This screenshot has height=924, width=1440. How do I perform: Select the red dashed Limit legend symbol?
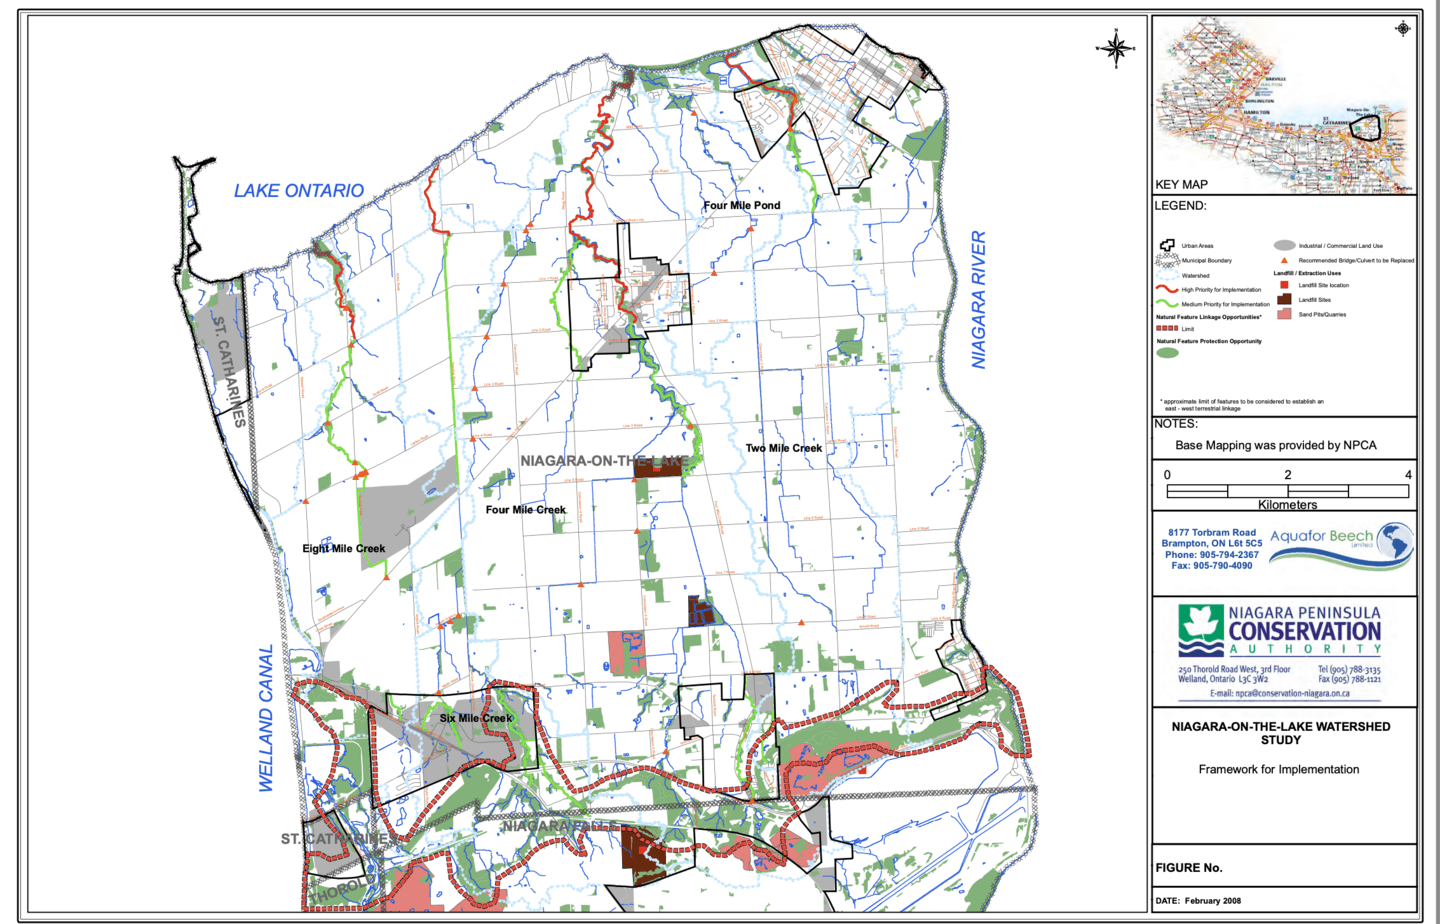1167,328
